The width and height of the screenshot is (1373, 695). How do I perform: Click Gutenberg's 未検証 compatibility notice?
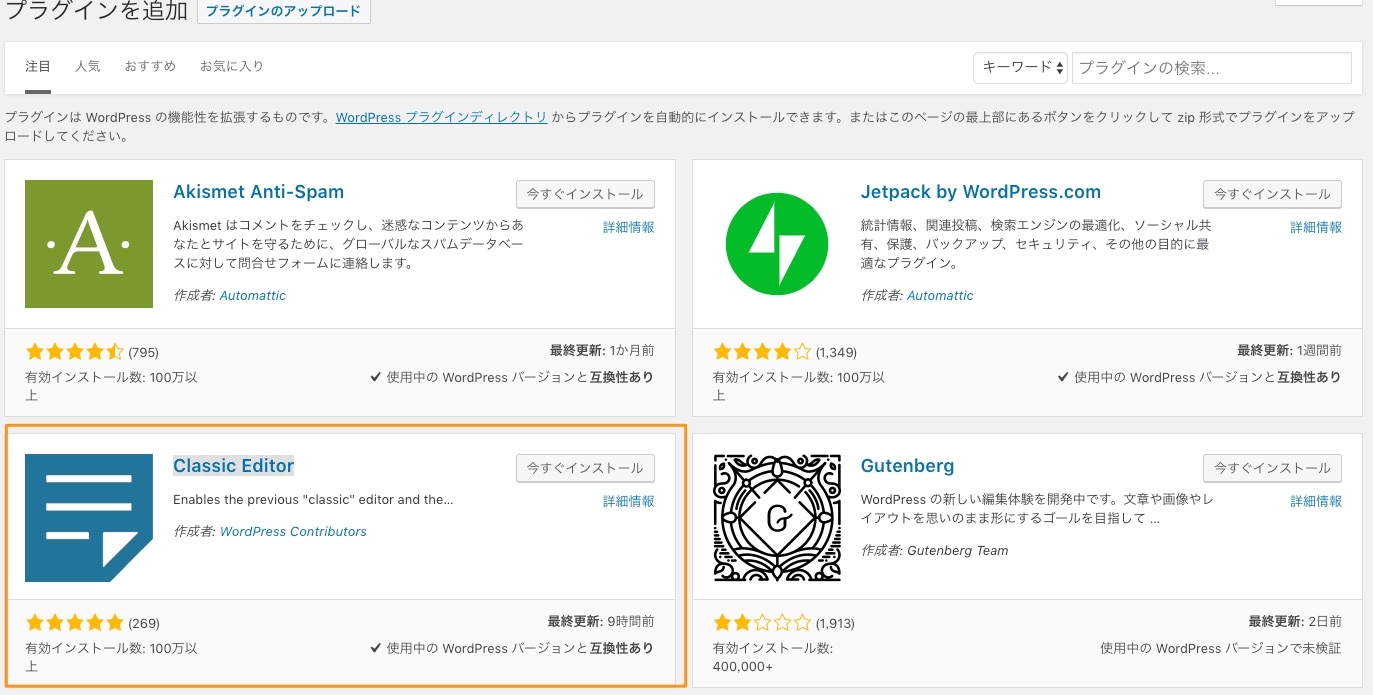[x=1221, y=649]
